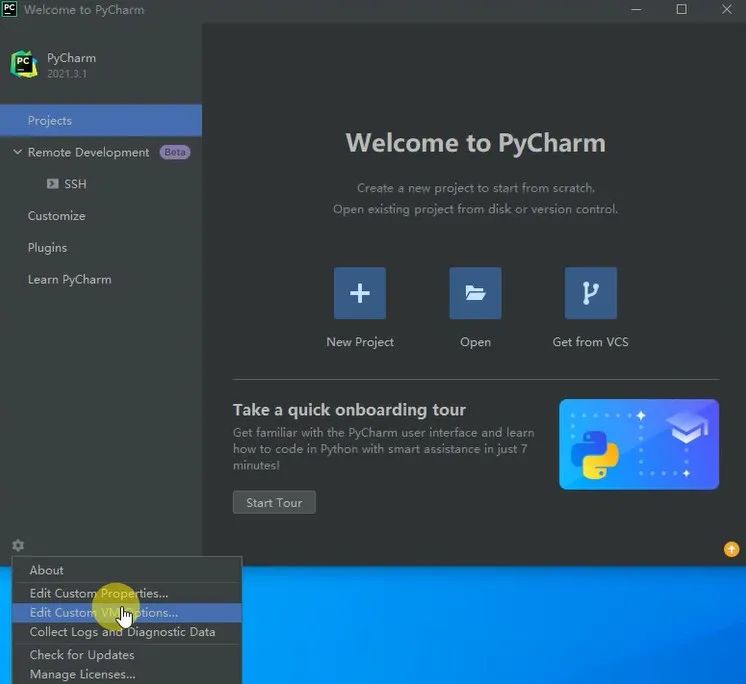Image resolution: width=746 pixels, height=684 pixels.
Task: Open the Customize section
Action: 57,216
